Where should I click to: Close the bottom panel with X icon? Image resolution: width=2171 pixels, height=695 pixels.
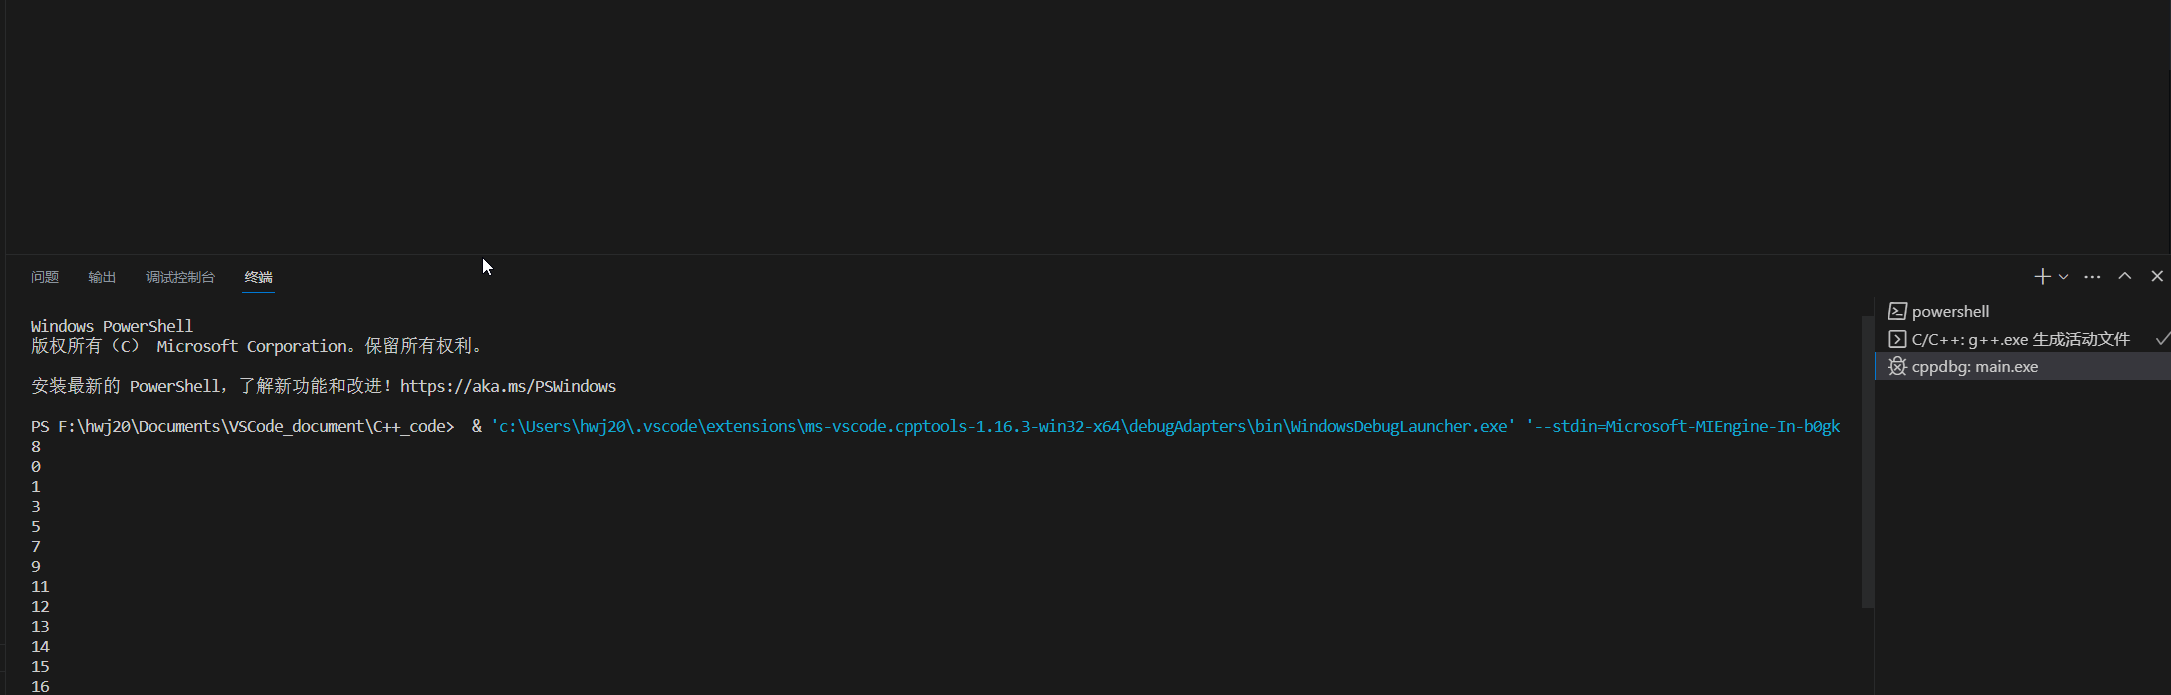tap(2157, 276)
